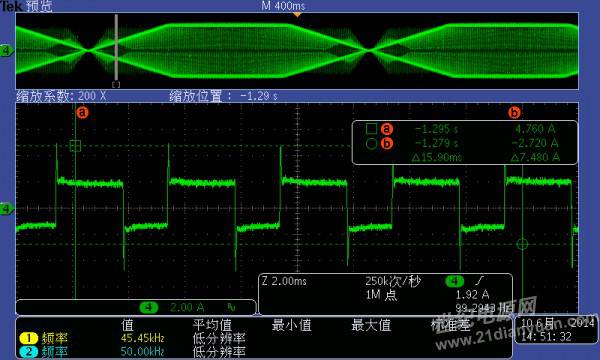Click the 缩放位置 -1.29 s readout
This screenshot has height=360, width=600.
coord(224,96)
